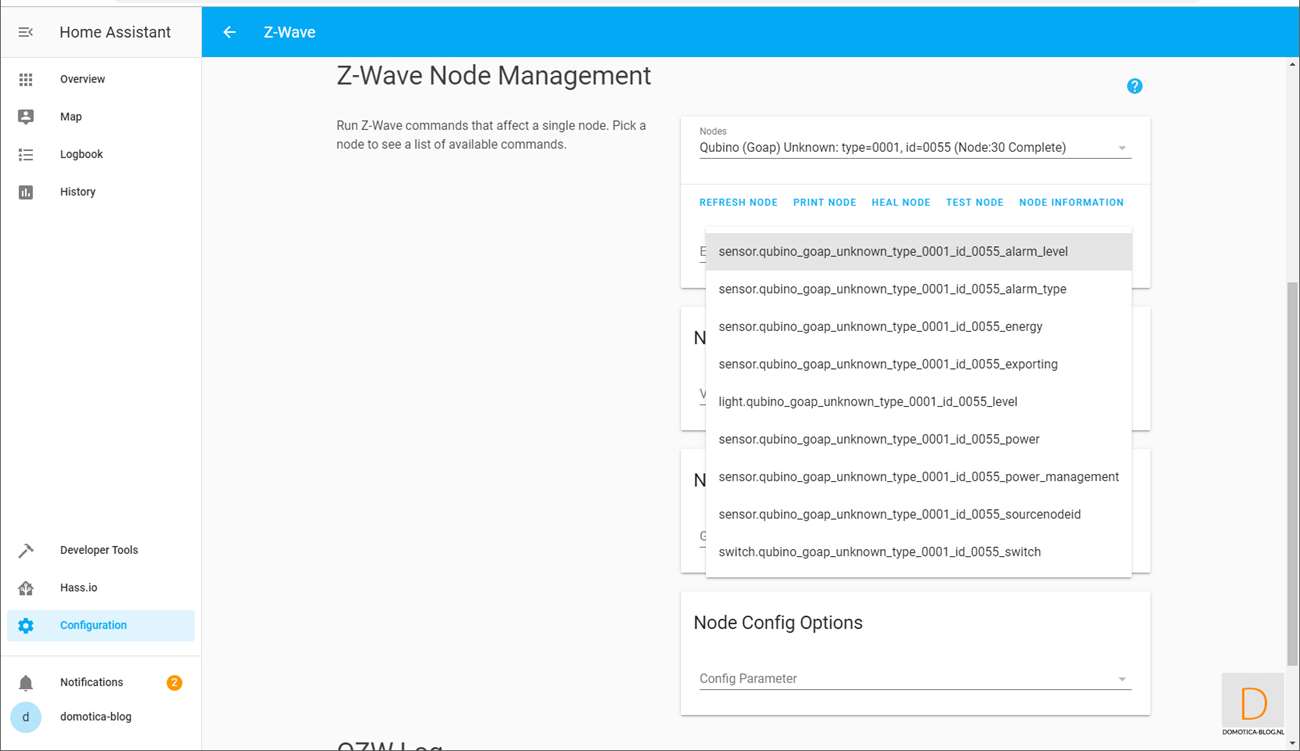Click the Overview grid icon
The width and height of the screenshot is (1300, 751).
click(26, 79)
